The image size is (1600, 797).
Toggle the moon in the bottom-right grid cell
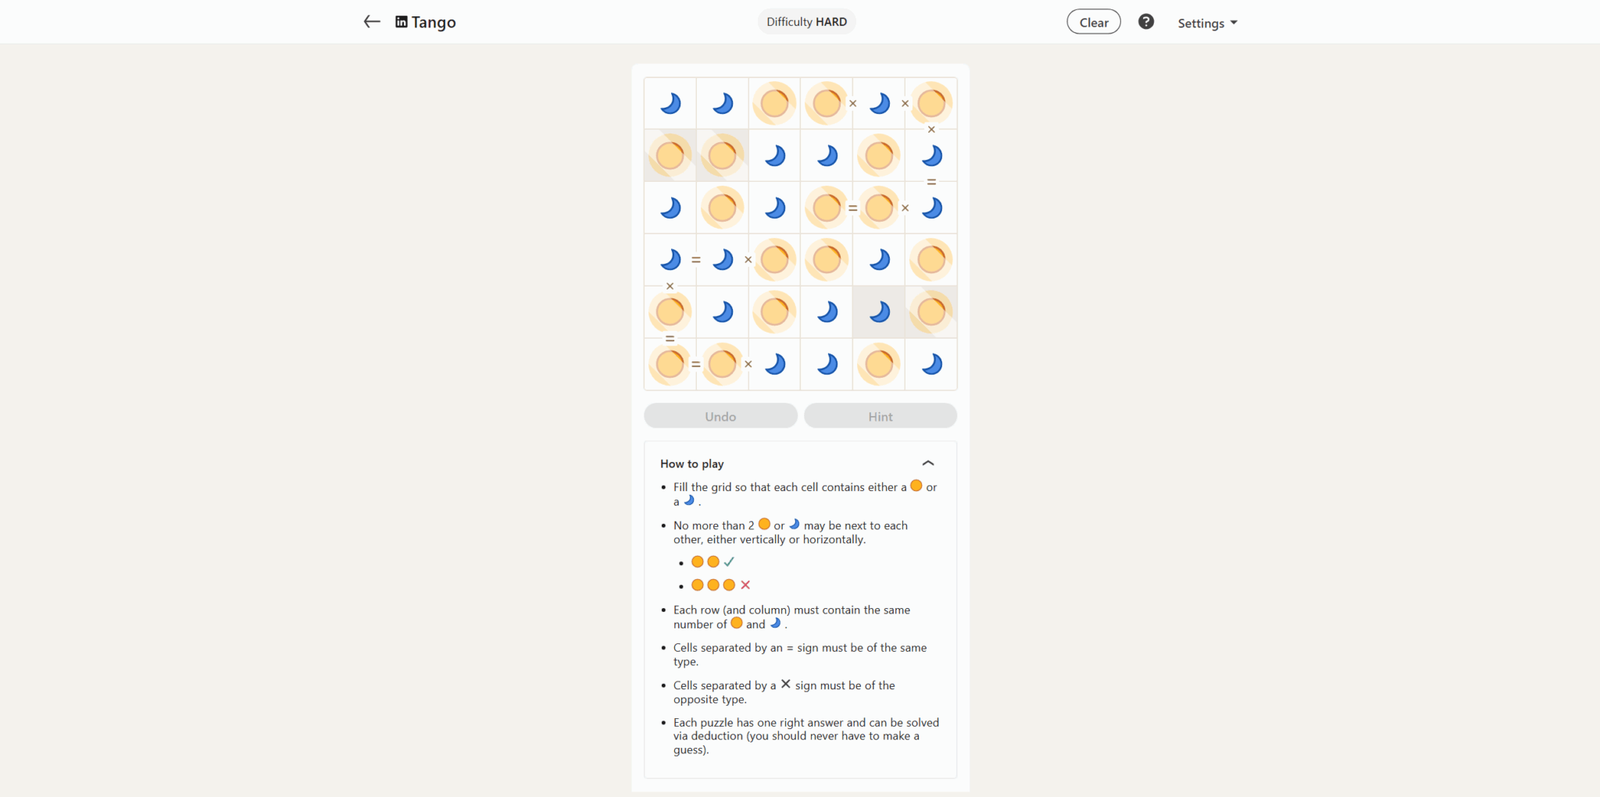tap(931, 364)
